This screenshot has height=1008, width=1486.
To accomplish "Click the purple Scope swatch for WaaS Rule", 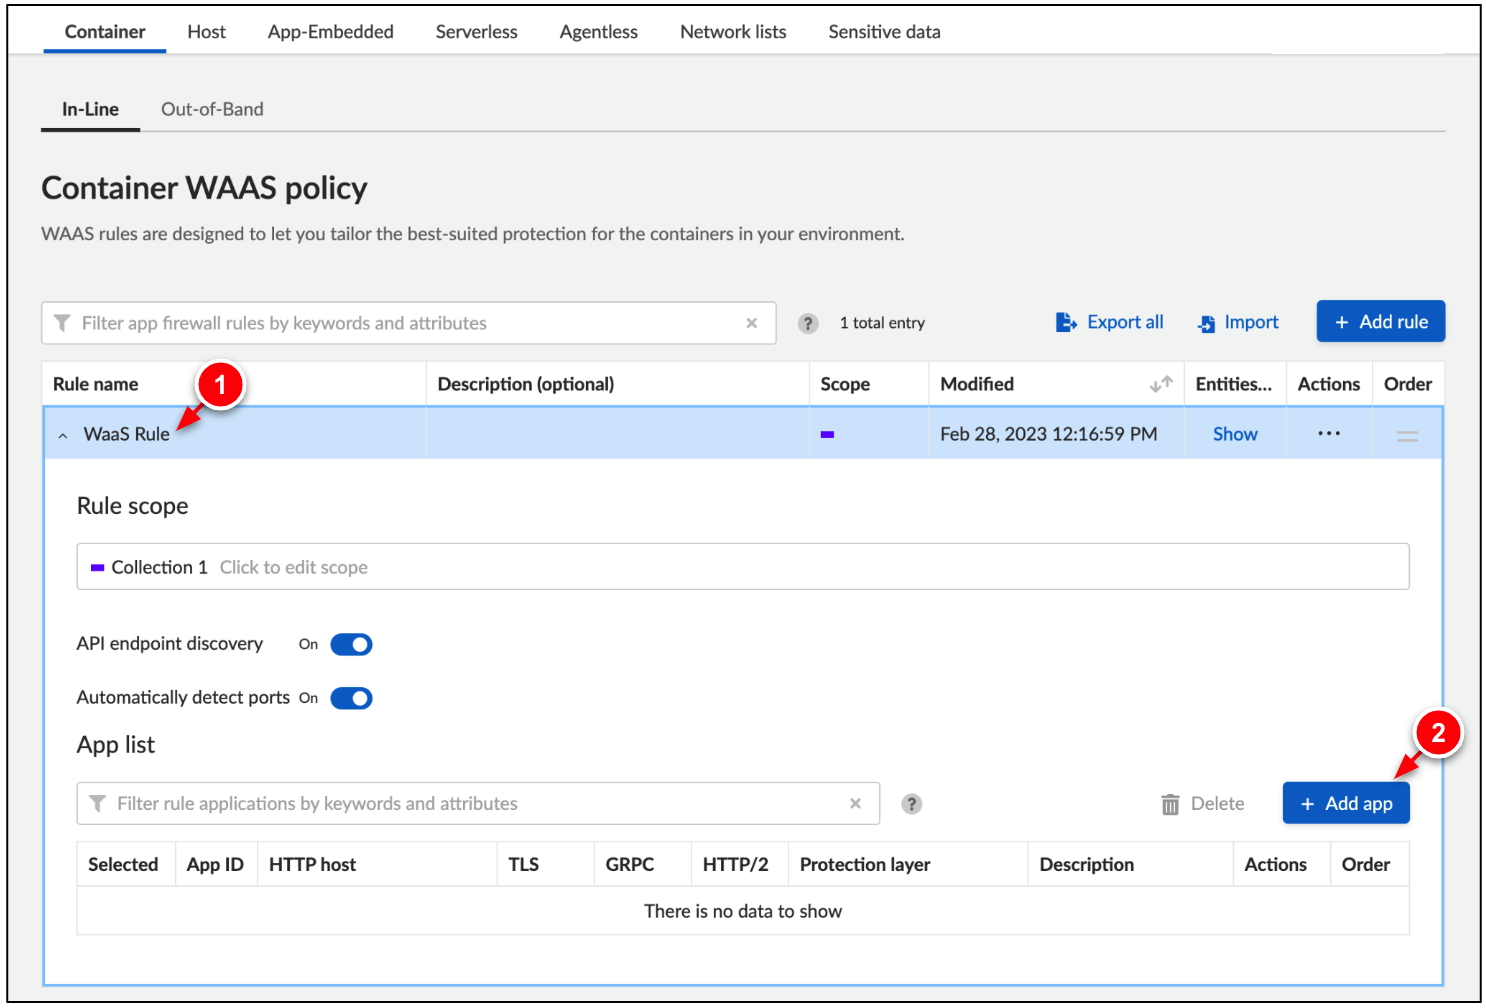I will (x=827, y=433).
